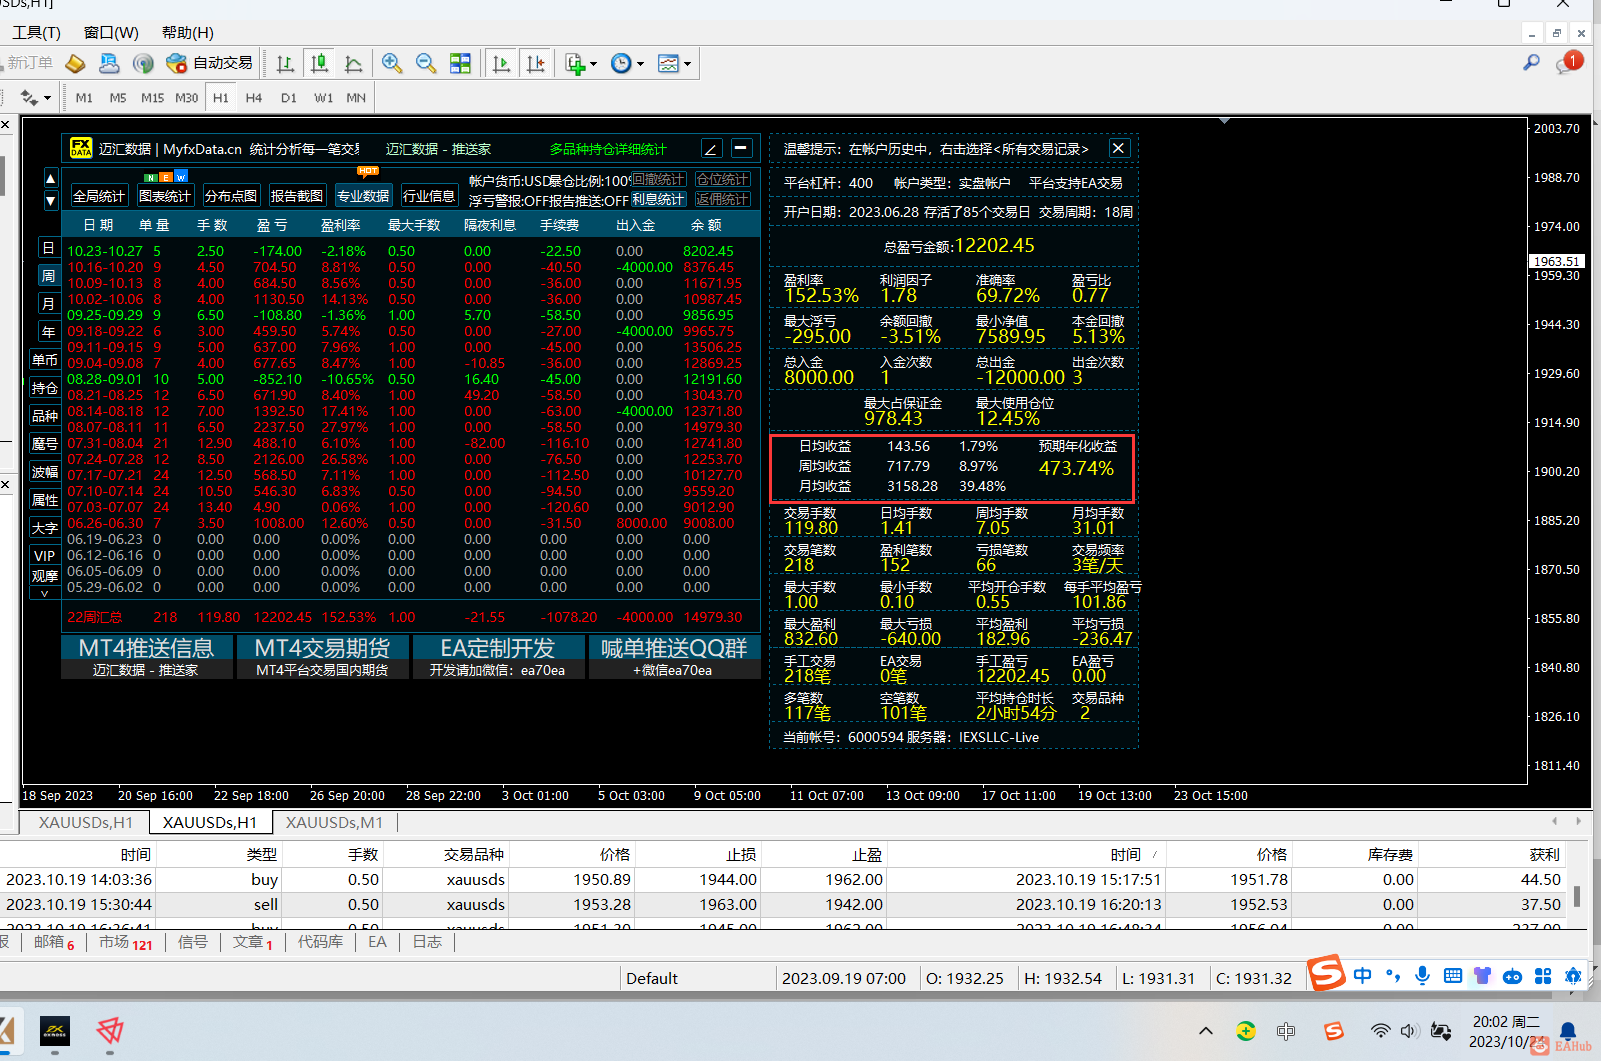Viewport: 1601px width, 1061px height.
Task: Select the W1 timeframe
Action: point(323,98)
